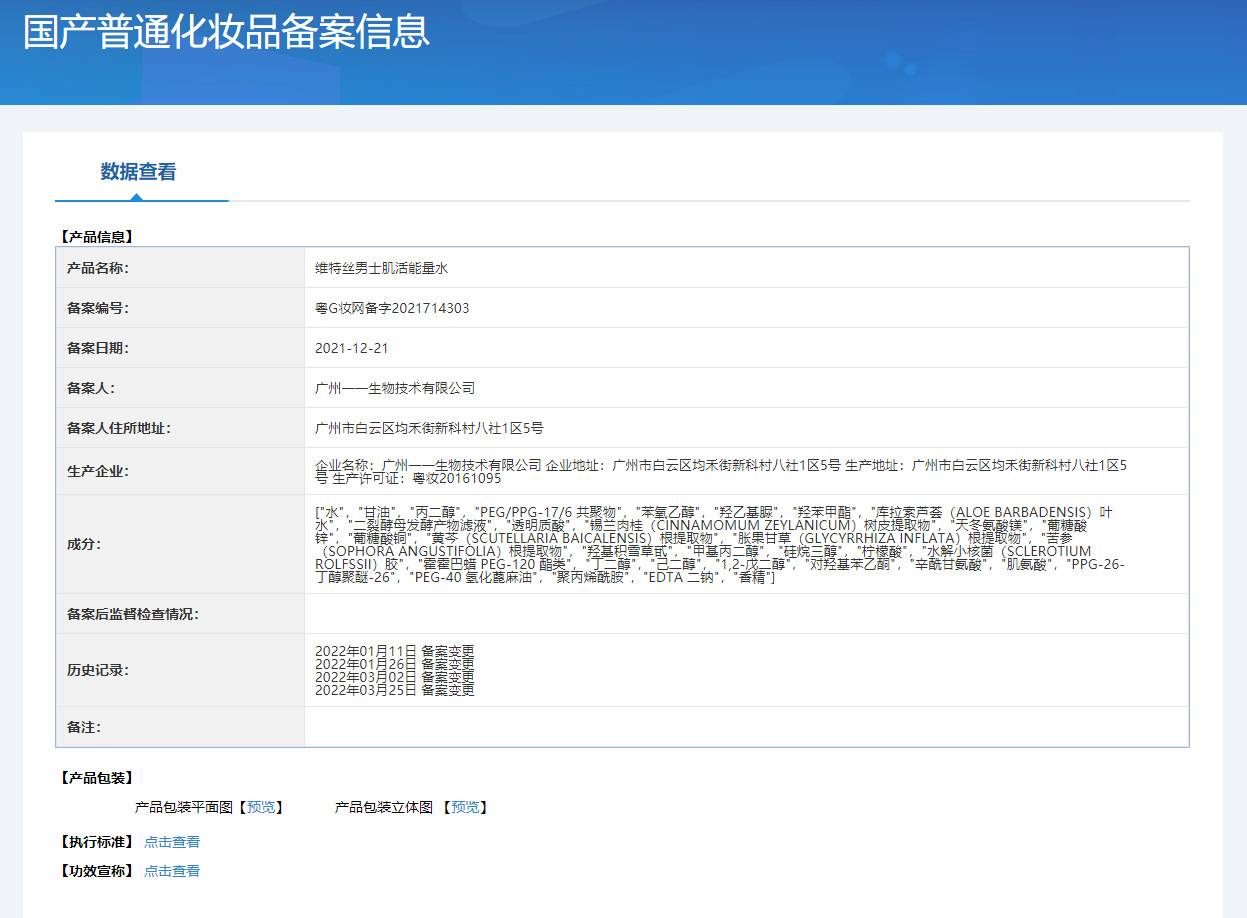Click 点击查看 next to 执行标准
This screenshot has height=918, width=1247.
[172, 842]
